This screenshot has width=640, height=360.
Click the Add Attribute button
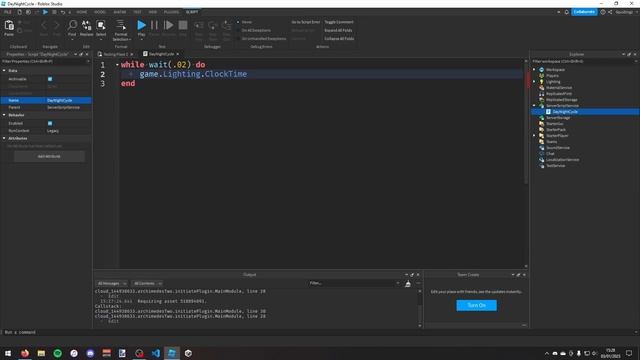tap(49, 156)
